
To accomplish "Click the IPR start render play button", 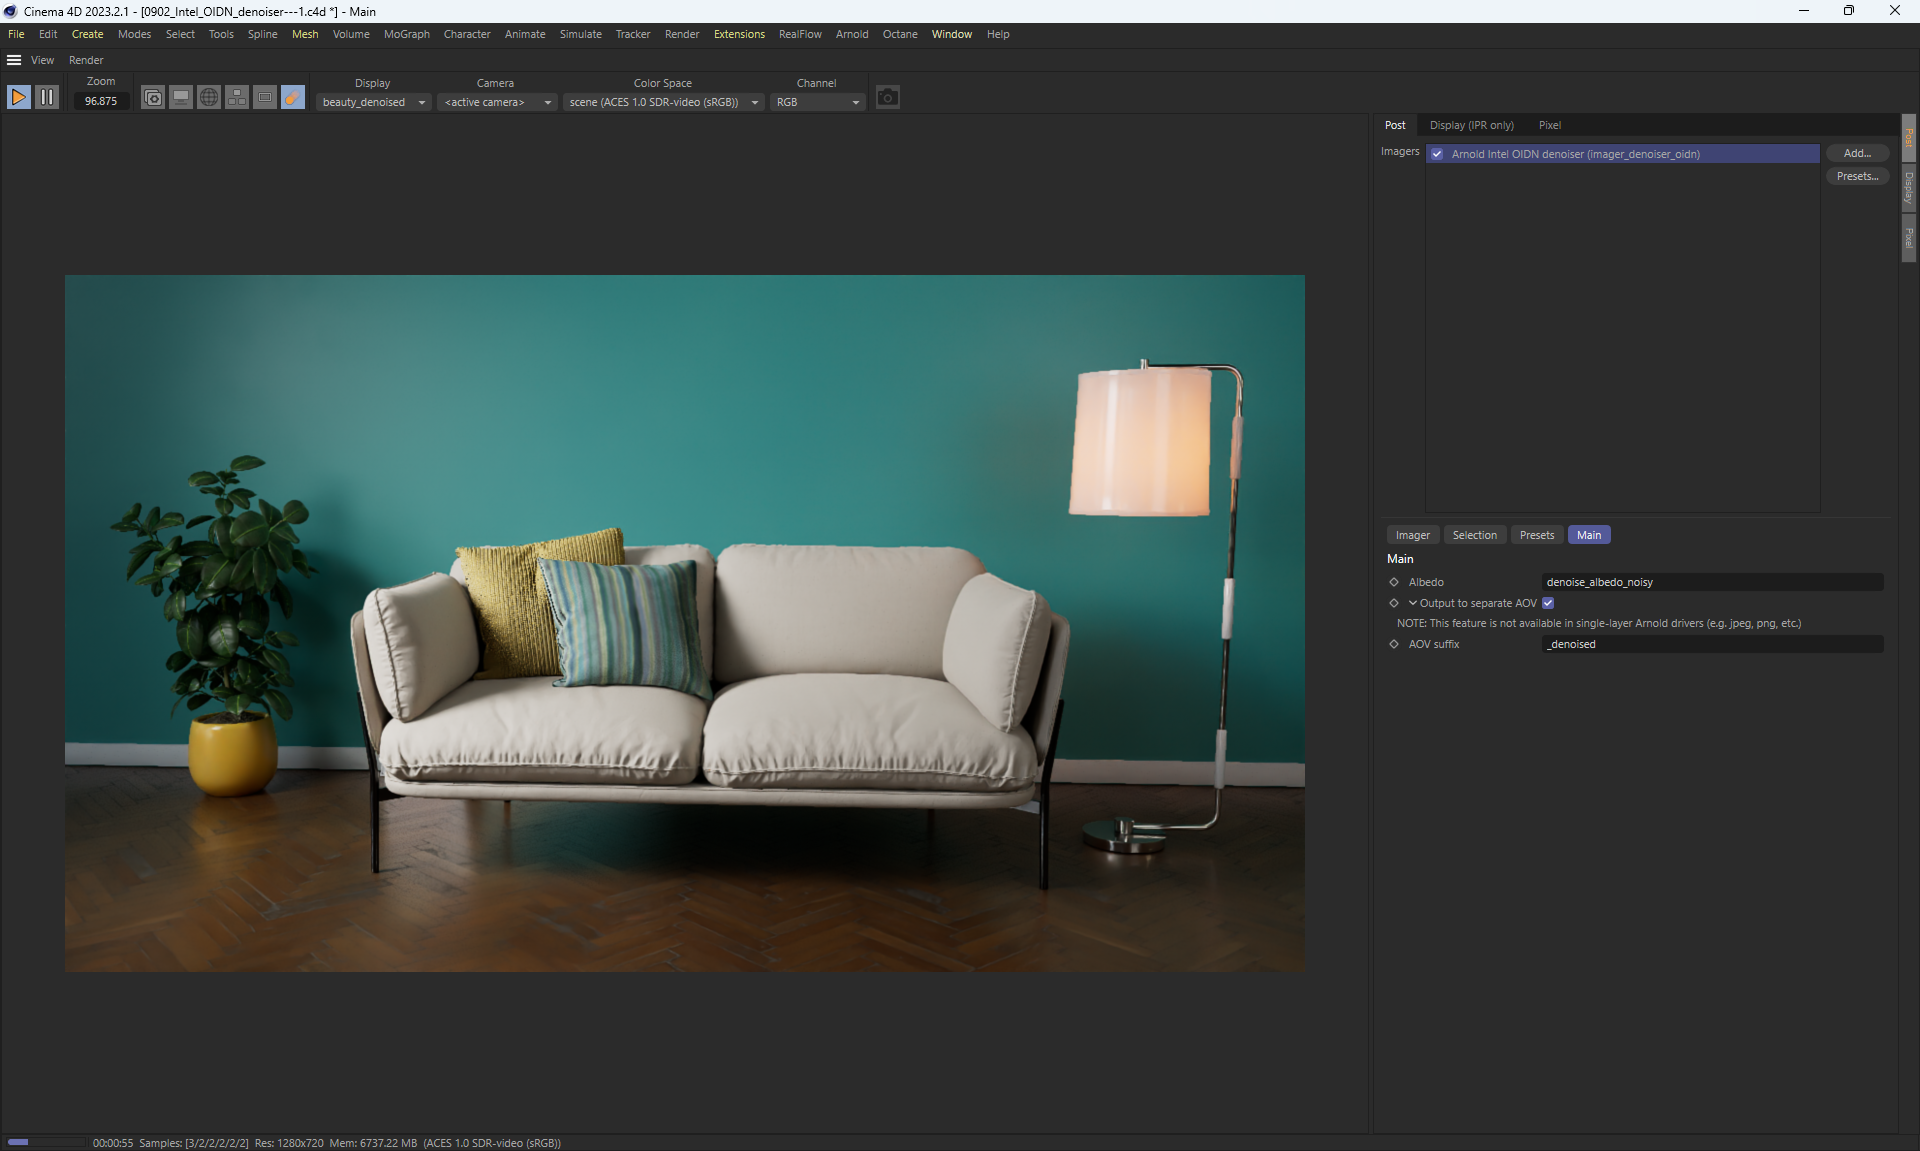I will pos(18,97).
